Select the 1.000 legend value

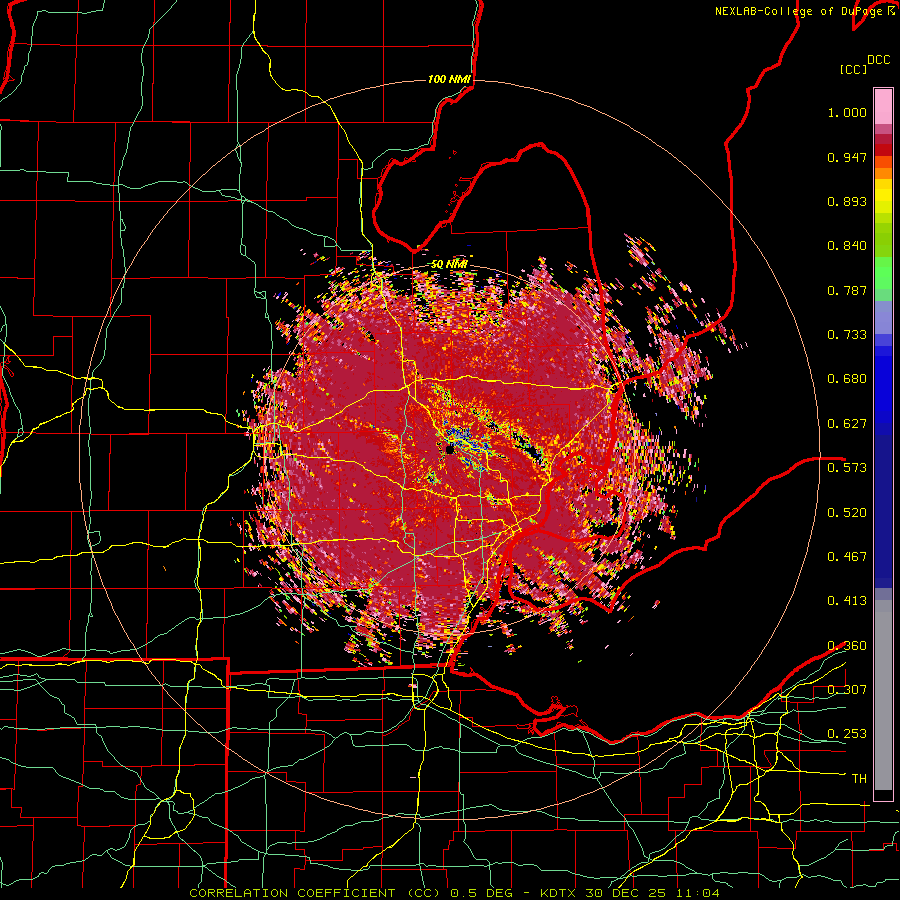(847, 112)
